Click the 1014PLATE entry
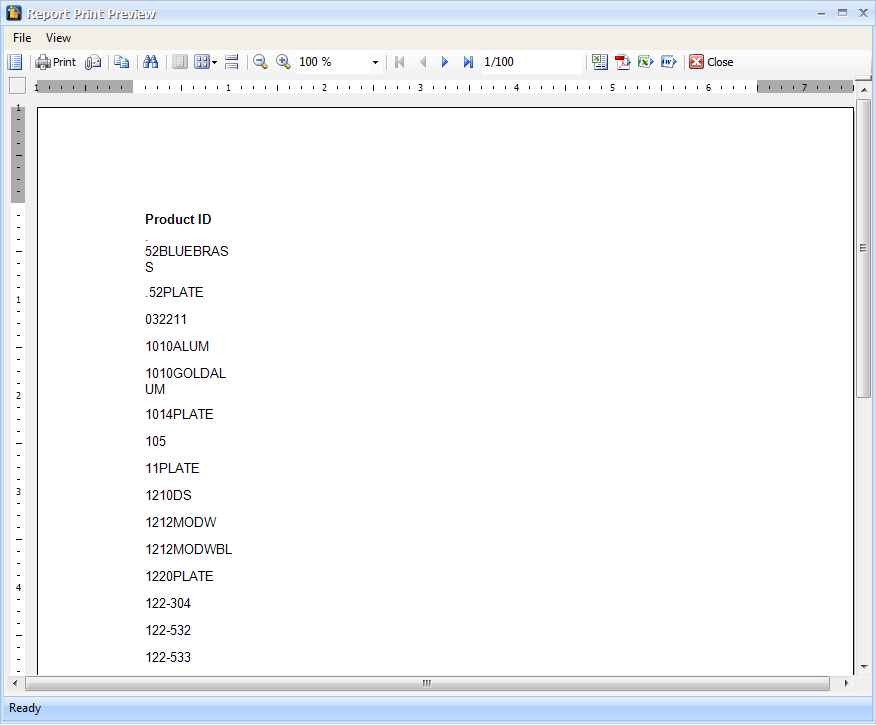The width and height of the screenshot is (876, 725). 179,414
